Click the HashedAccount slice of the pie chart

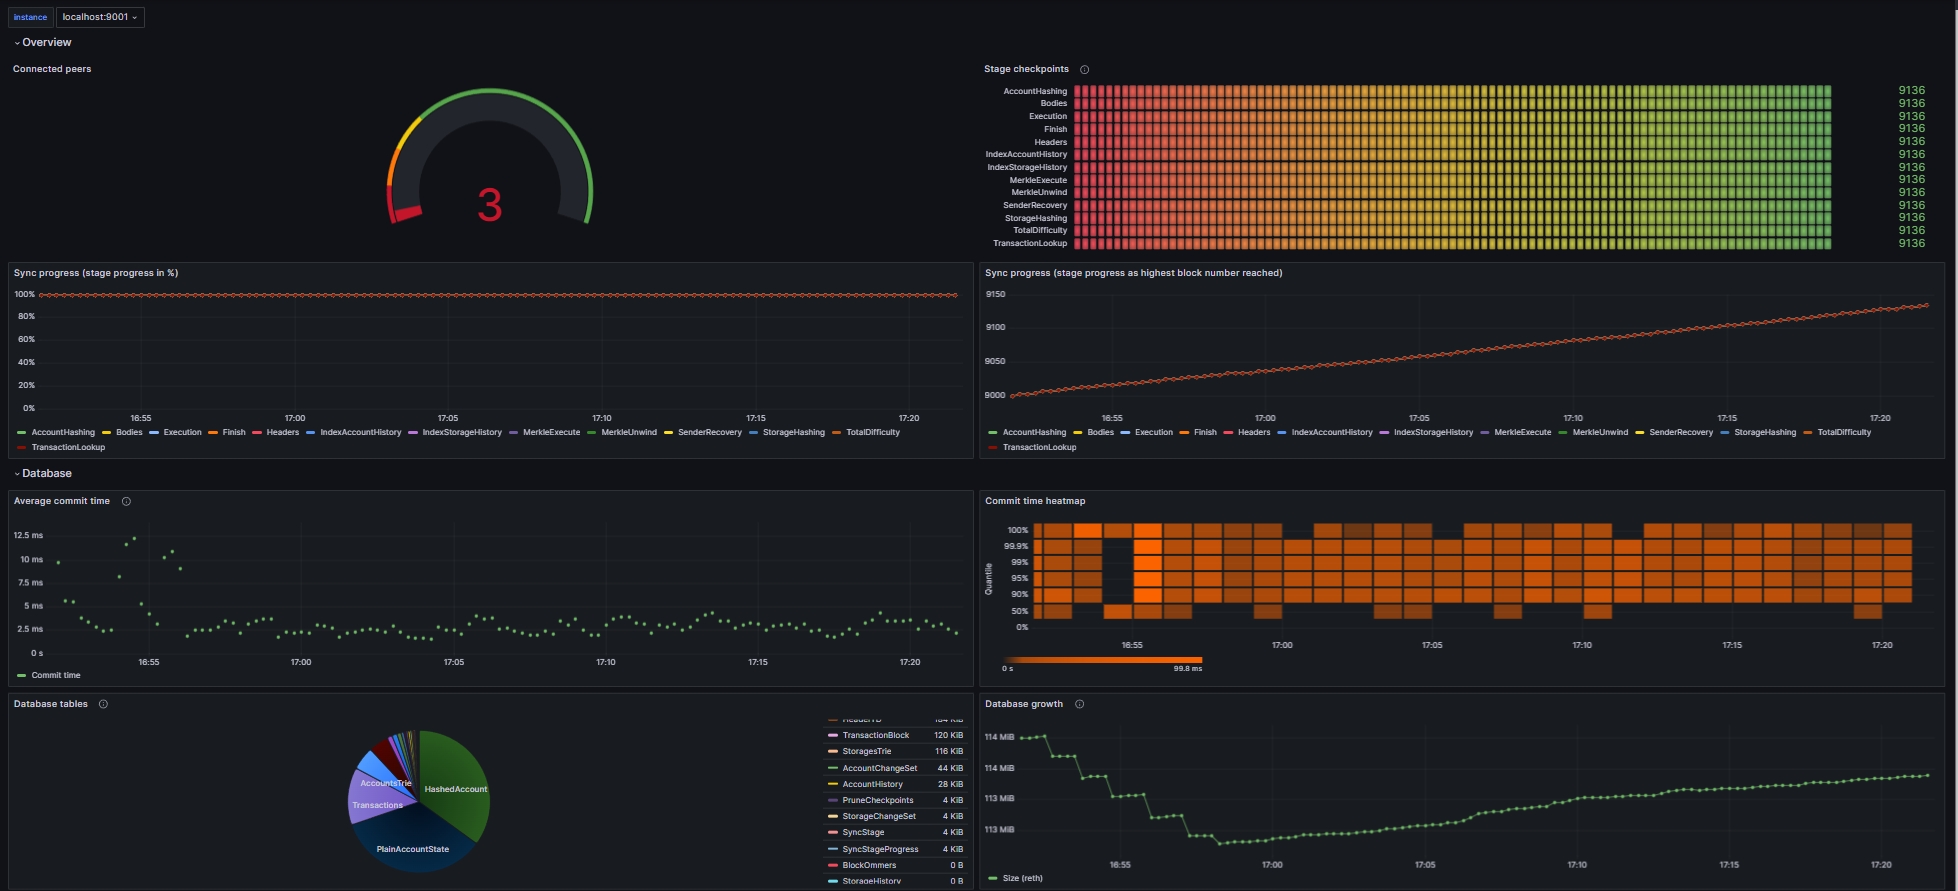(x=455, y=789)
